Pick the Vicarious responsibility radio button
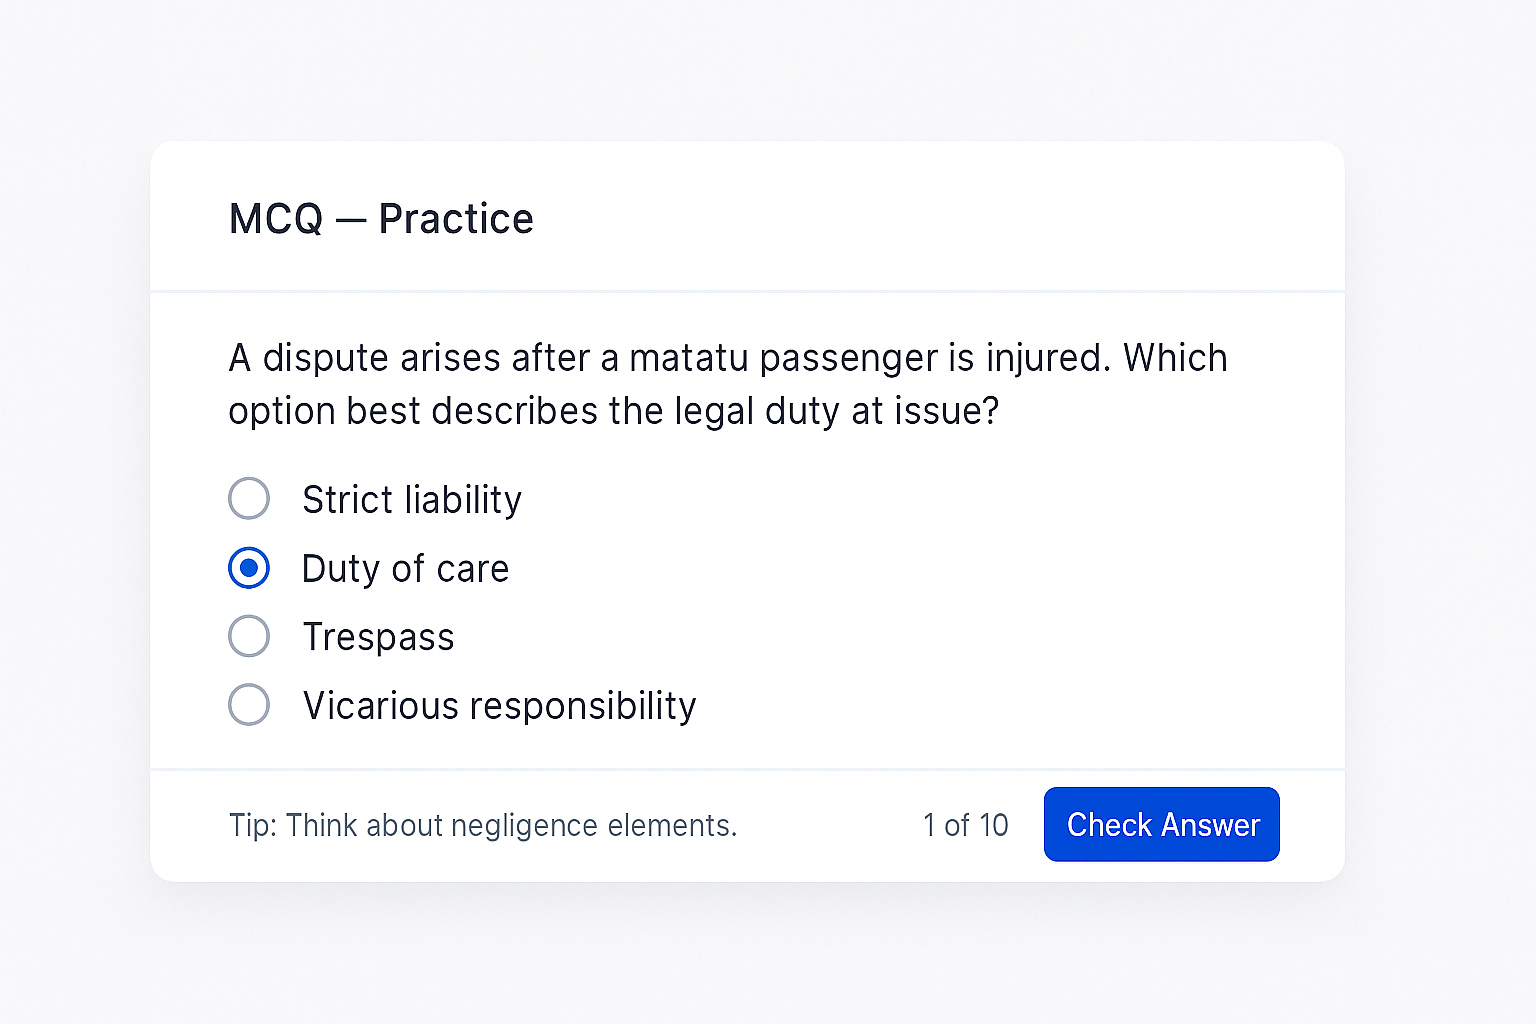The width and height of the screenshot is (1536, 1024). (249, 705)
